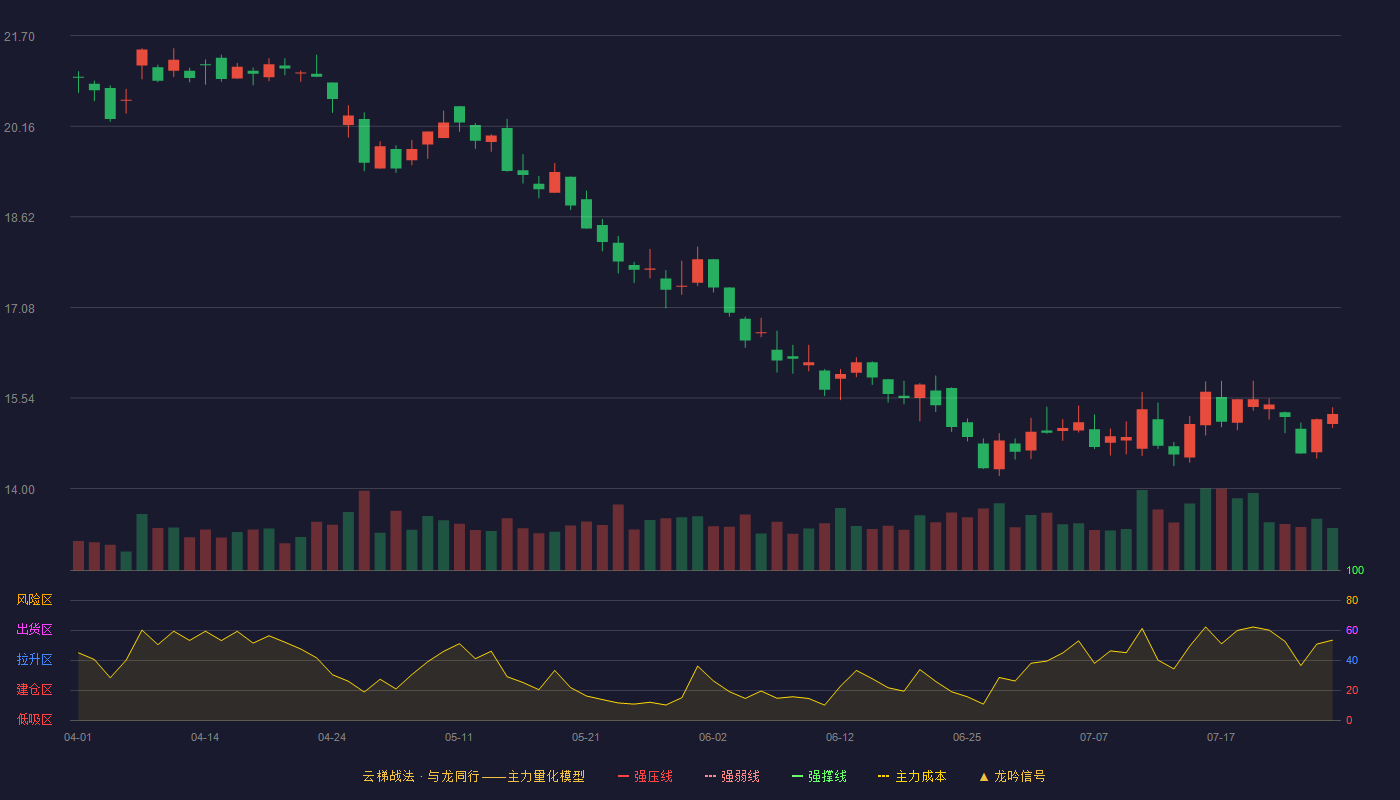1400x800 pixels.
Task: Click the 06-12 date axis label
Action: pyautogui.click(x=840, y=737)
